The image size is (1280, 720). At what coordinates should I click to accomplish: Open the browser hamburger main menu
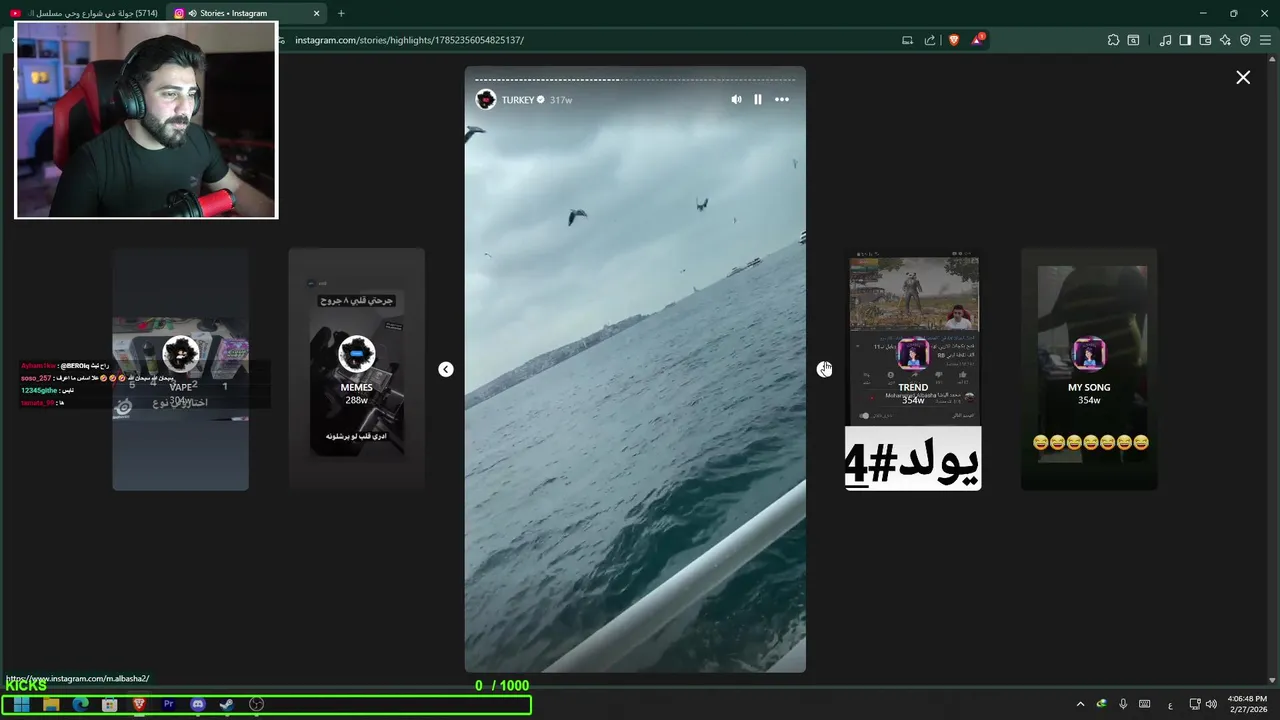pos(1265,40)
